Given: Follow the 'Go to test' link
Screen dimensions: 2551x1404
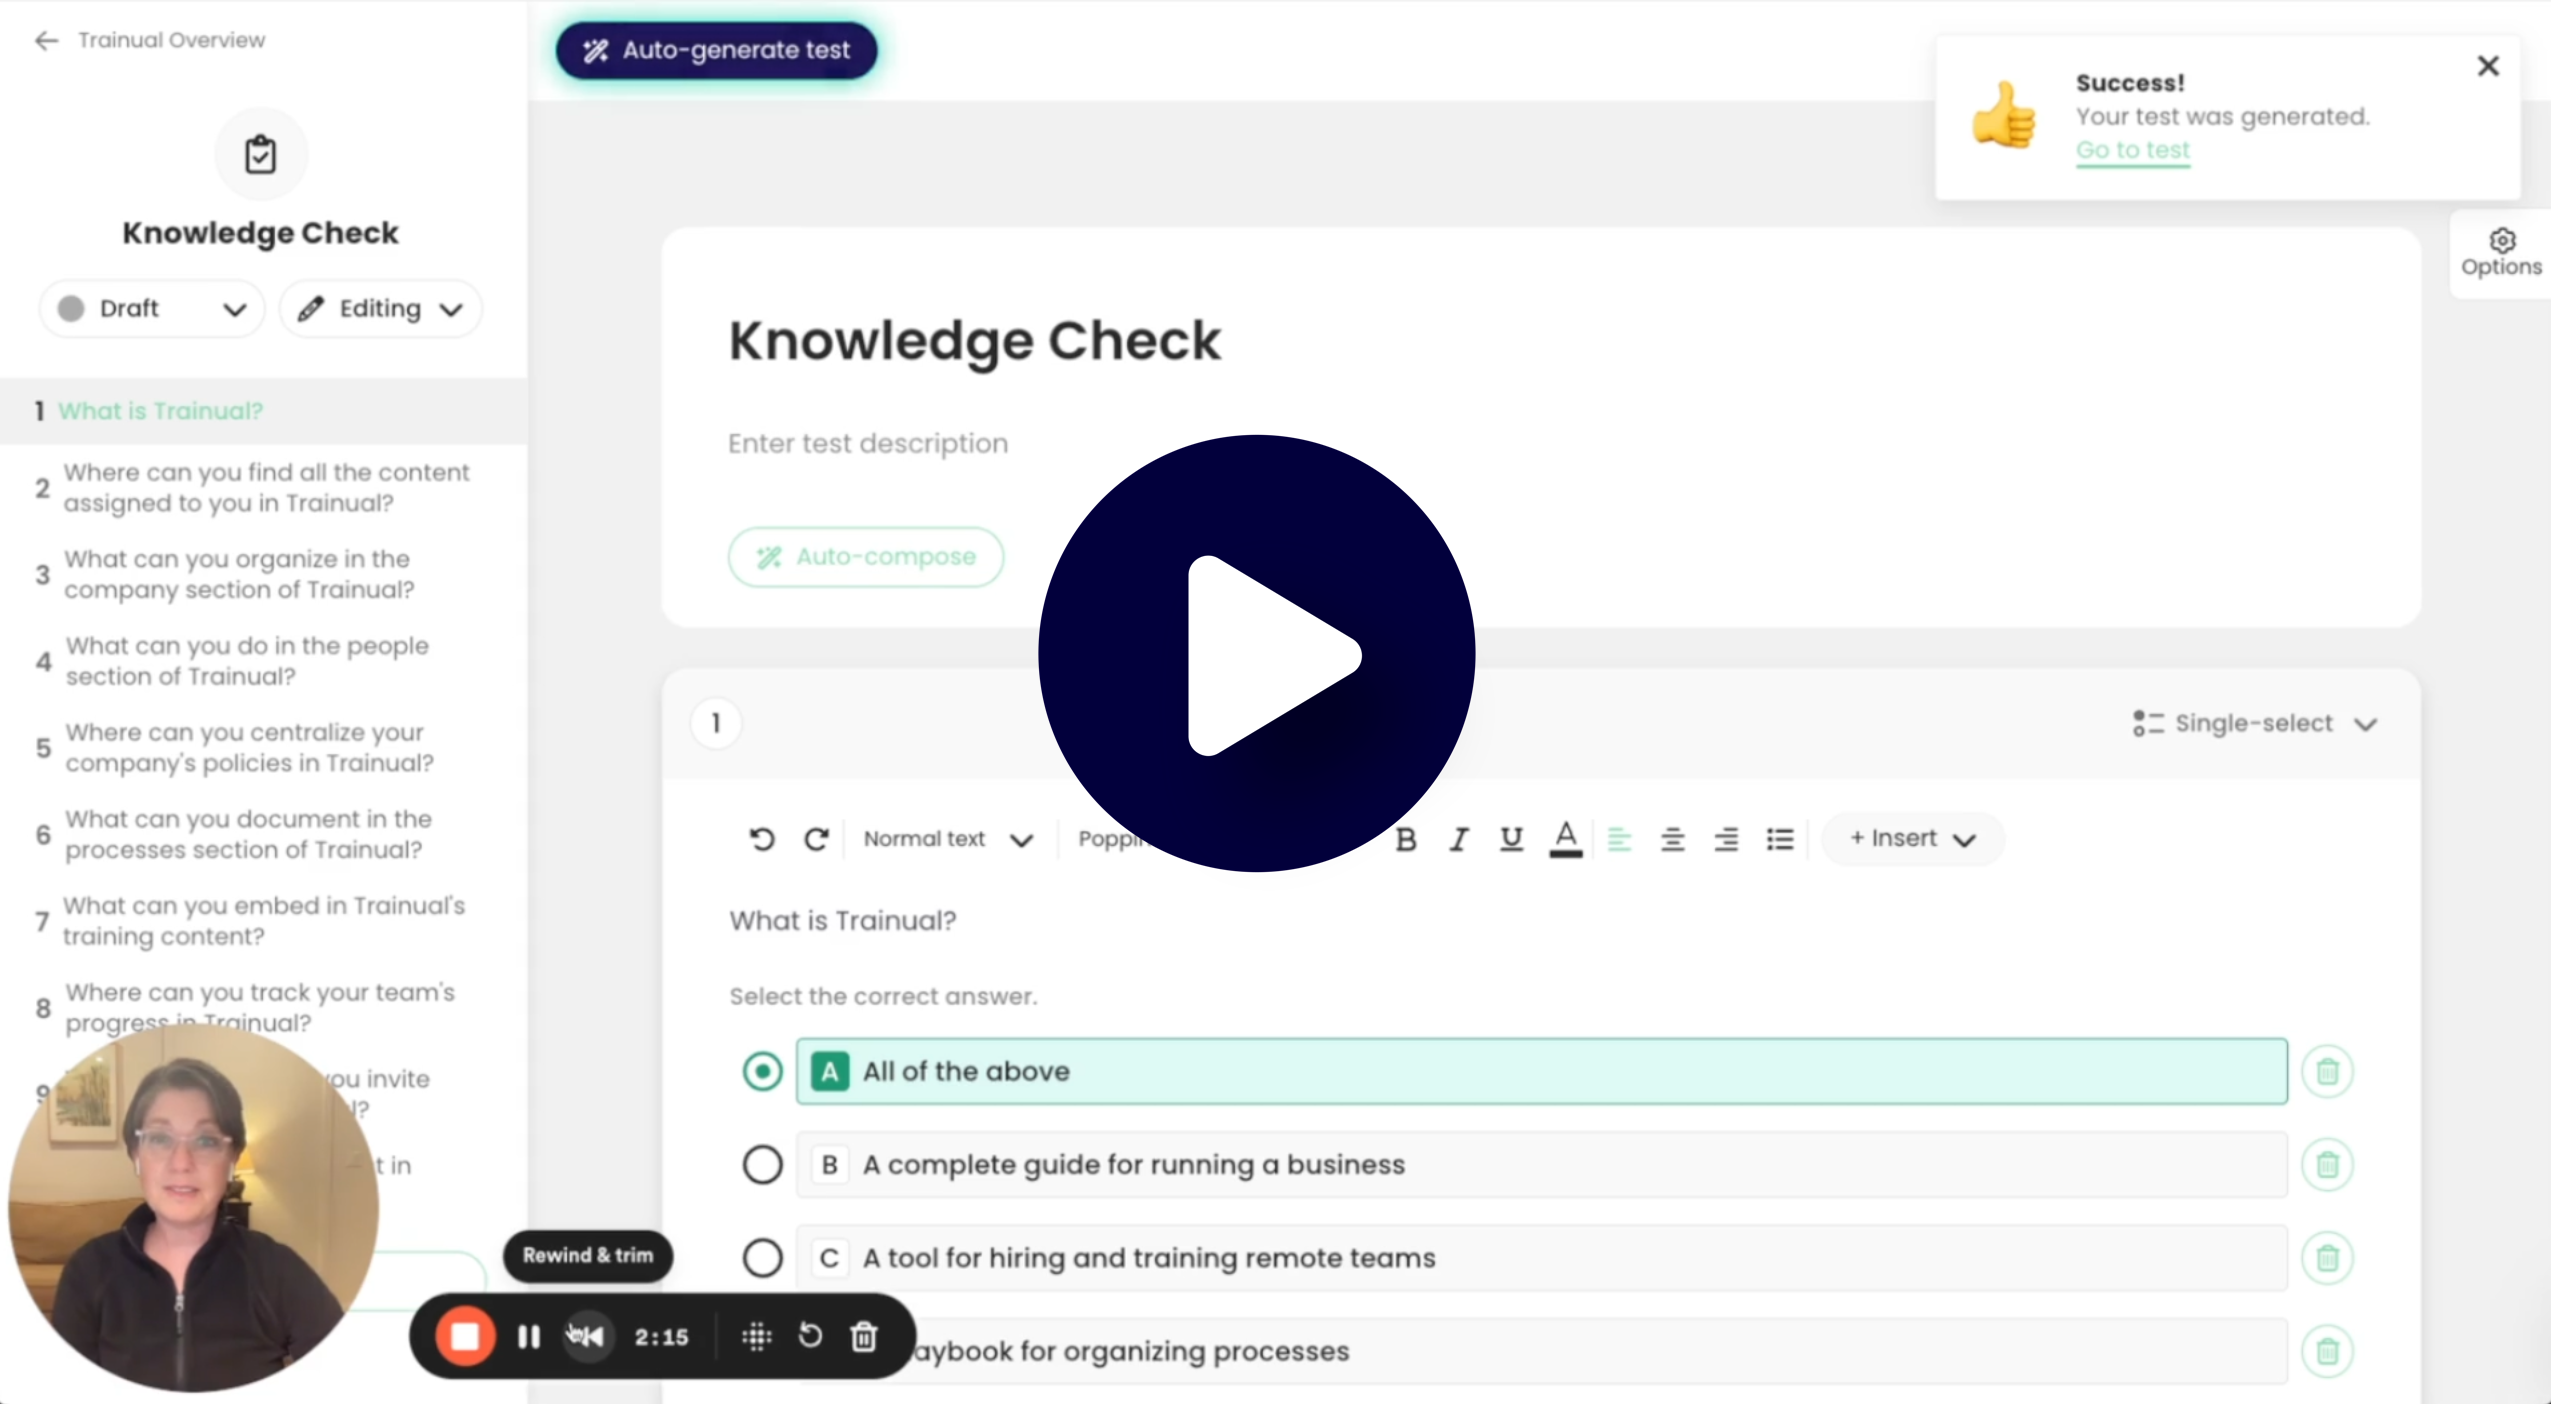Looking at the screenshot, I should [2132, 151].
